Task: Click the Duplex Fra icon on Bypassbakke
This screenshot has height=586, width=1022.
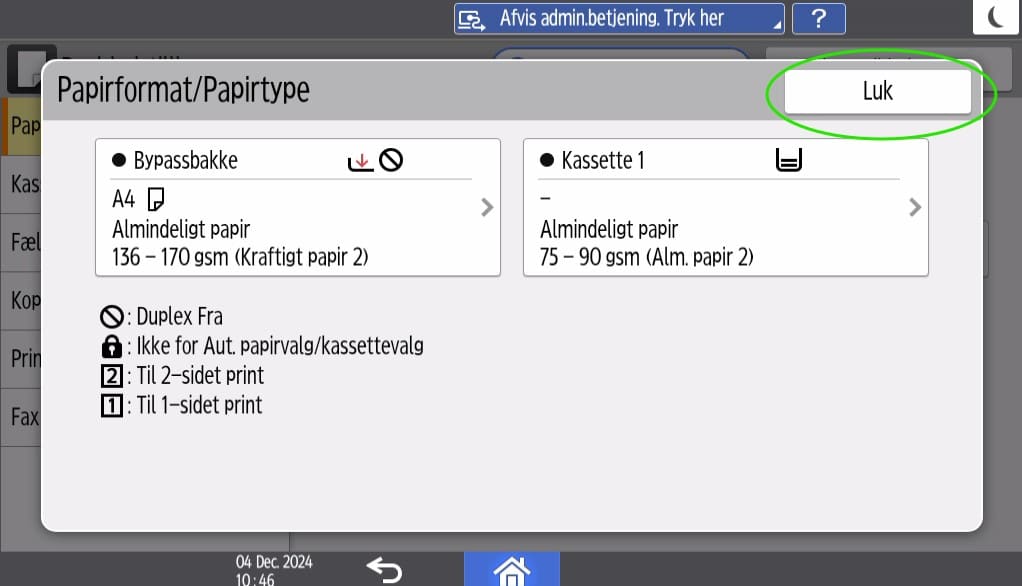Action: [391, 160]
